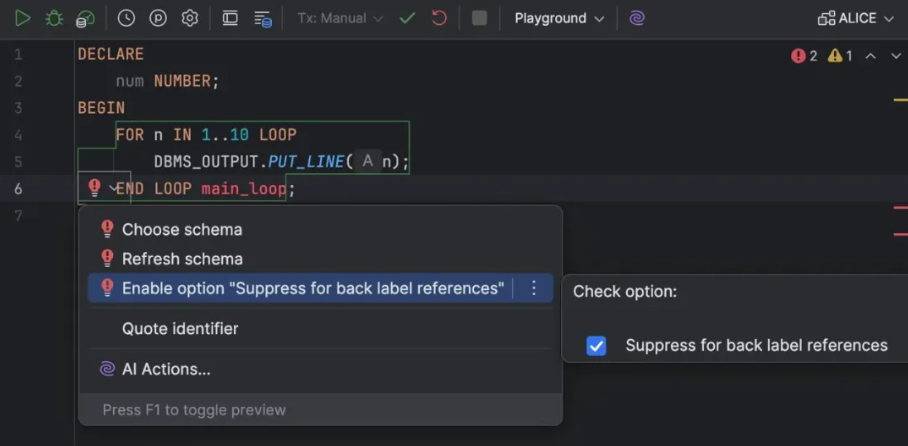Screen dimensions: 908x446
Task: Click Quote identifier in the popup
Action: click(180, 328)
